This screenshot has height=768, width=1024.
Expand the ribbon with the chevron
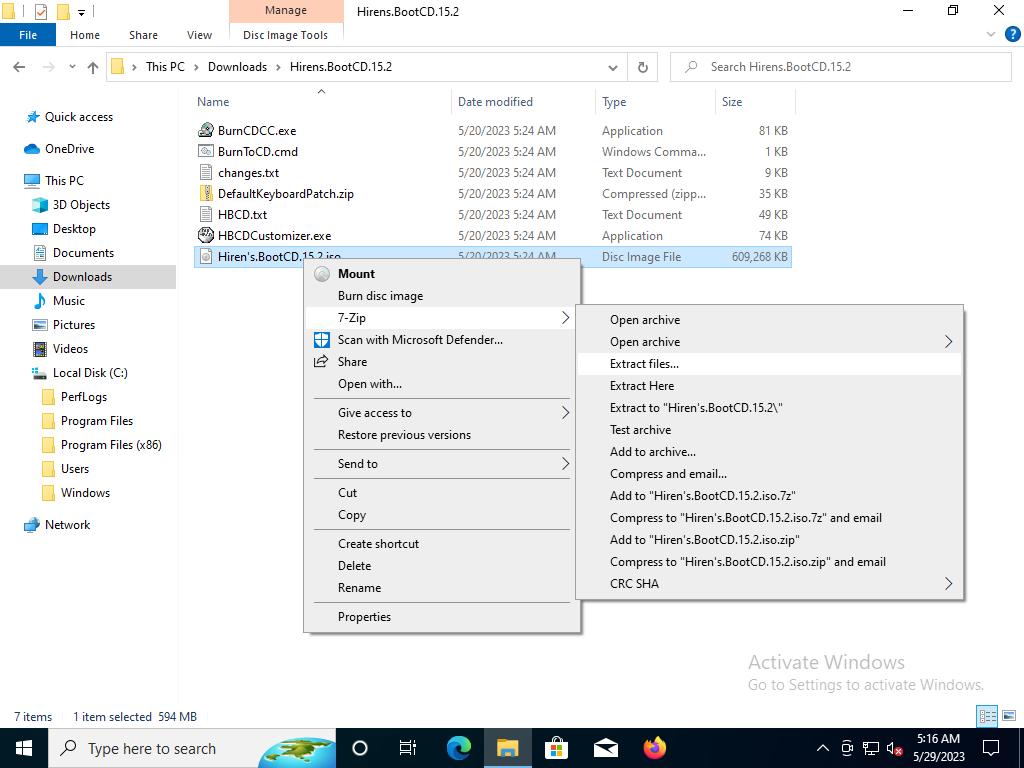992,35
